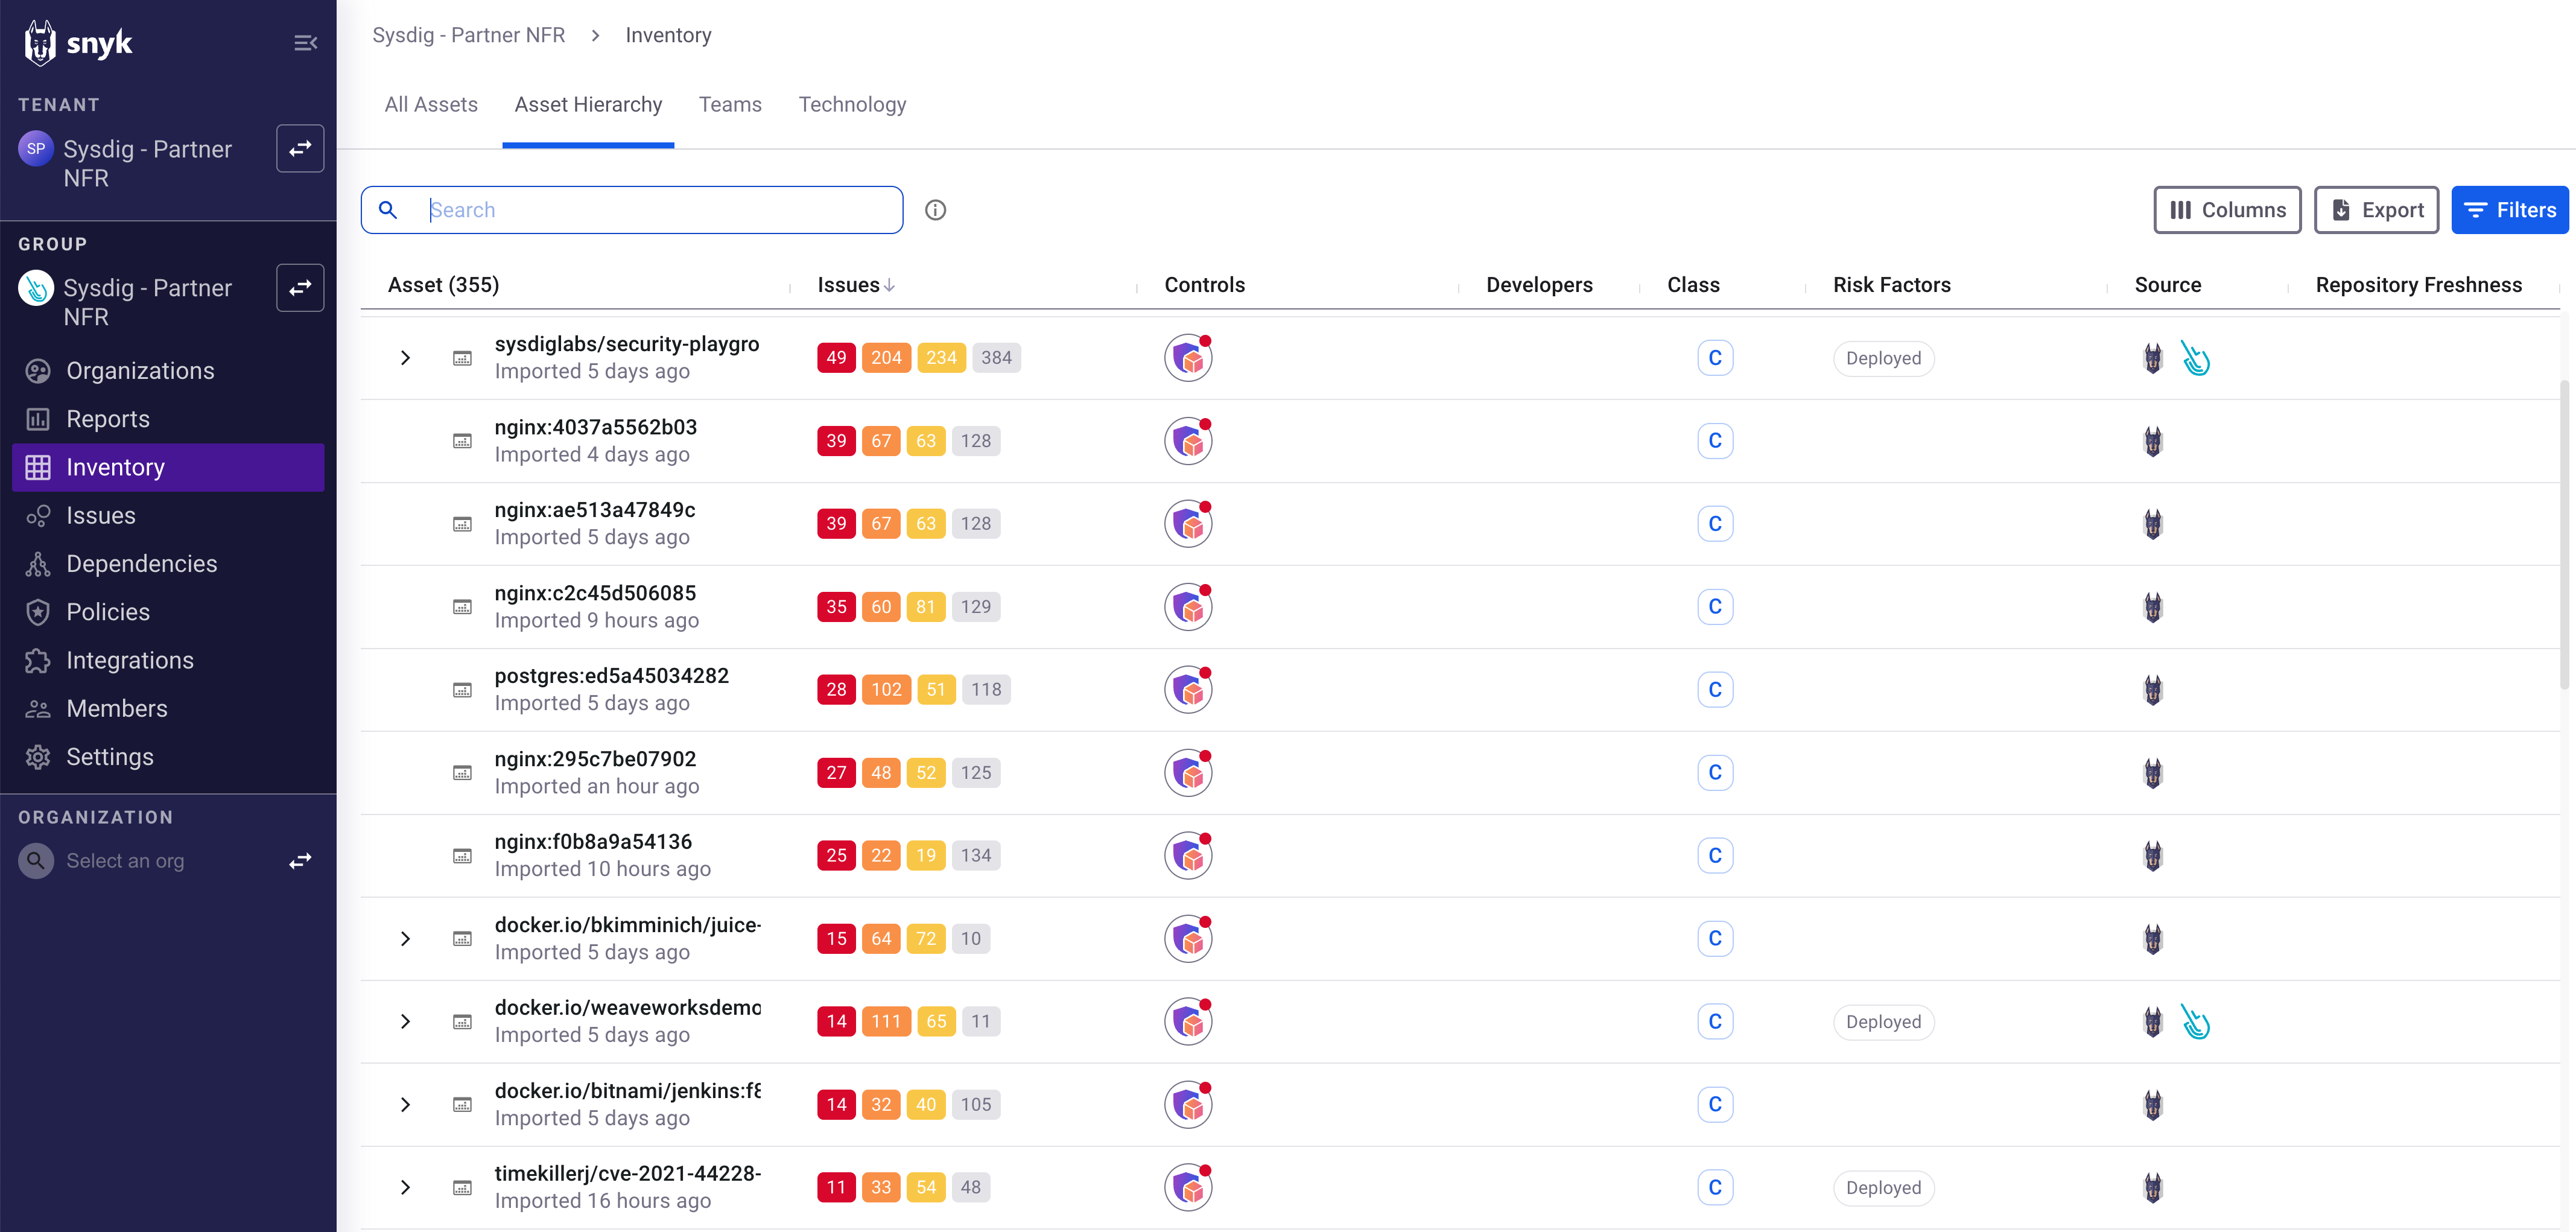
Task: Click the medium count 234 badge
Action: coord(941,358)
